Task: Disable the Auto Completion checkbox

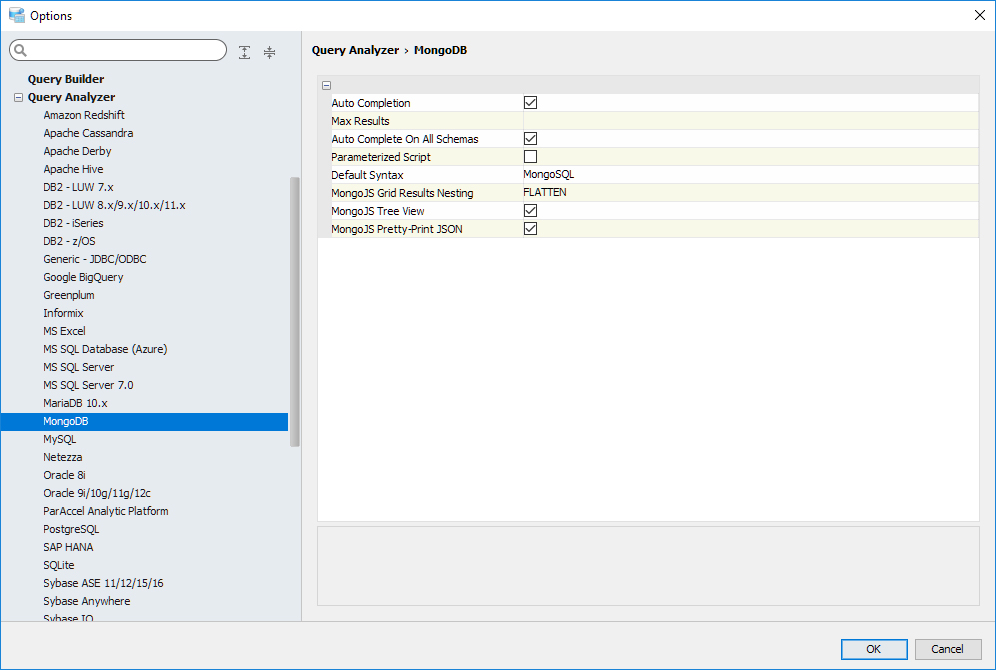Action: pos(531,103)
